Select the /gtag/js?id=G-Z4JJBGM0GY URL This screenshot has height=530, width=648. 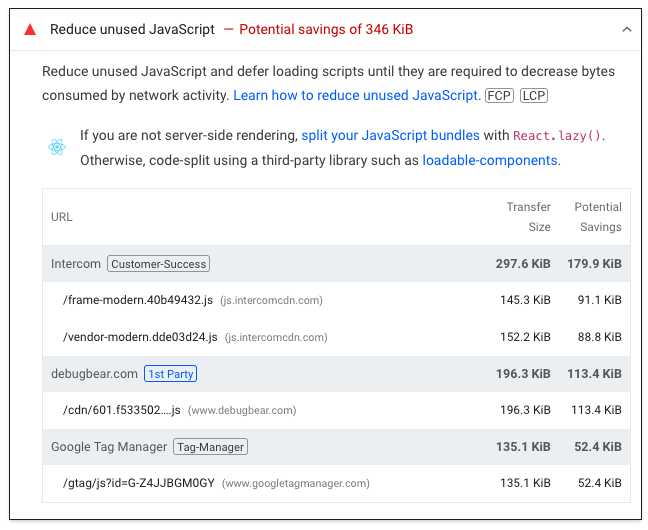coord(139,483)
